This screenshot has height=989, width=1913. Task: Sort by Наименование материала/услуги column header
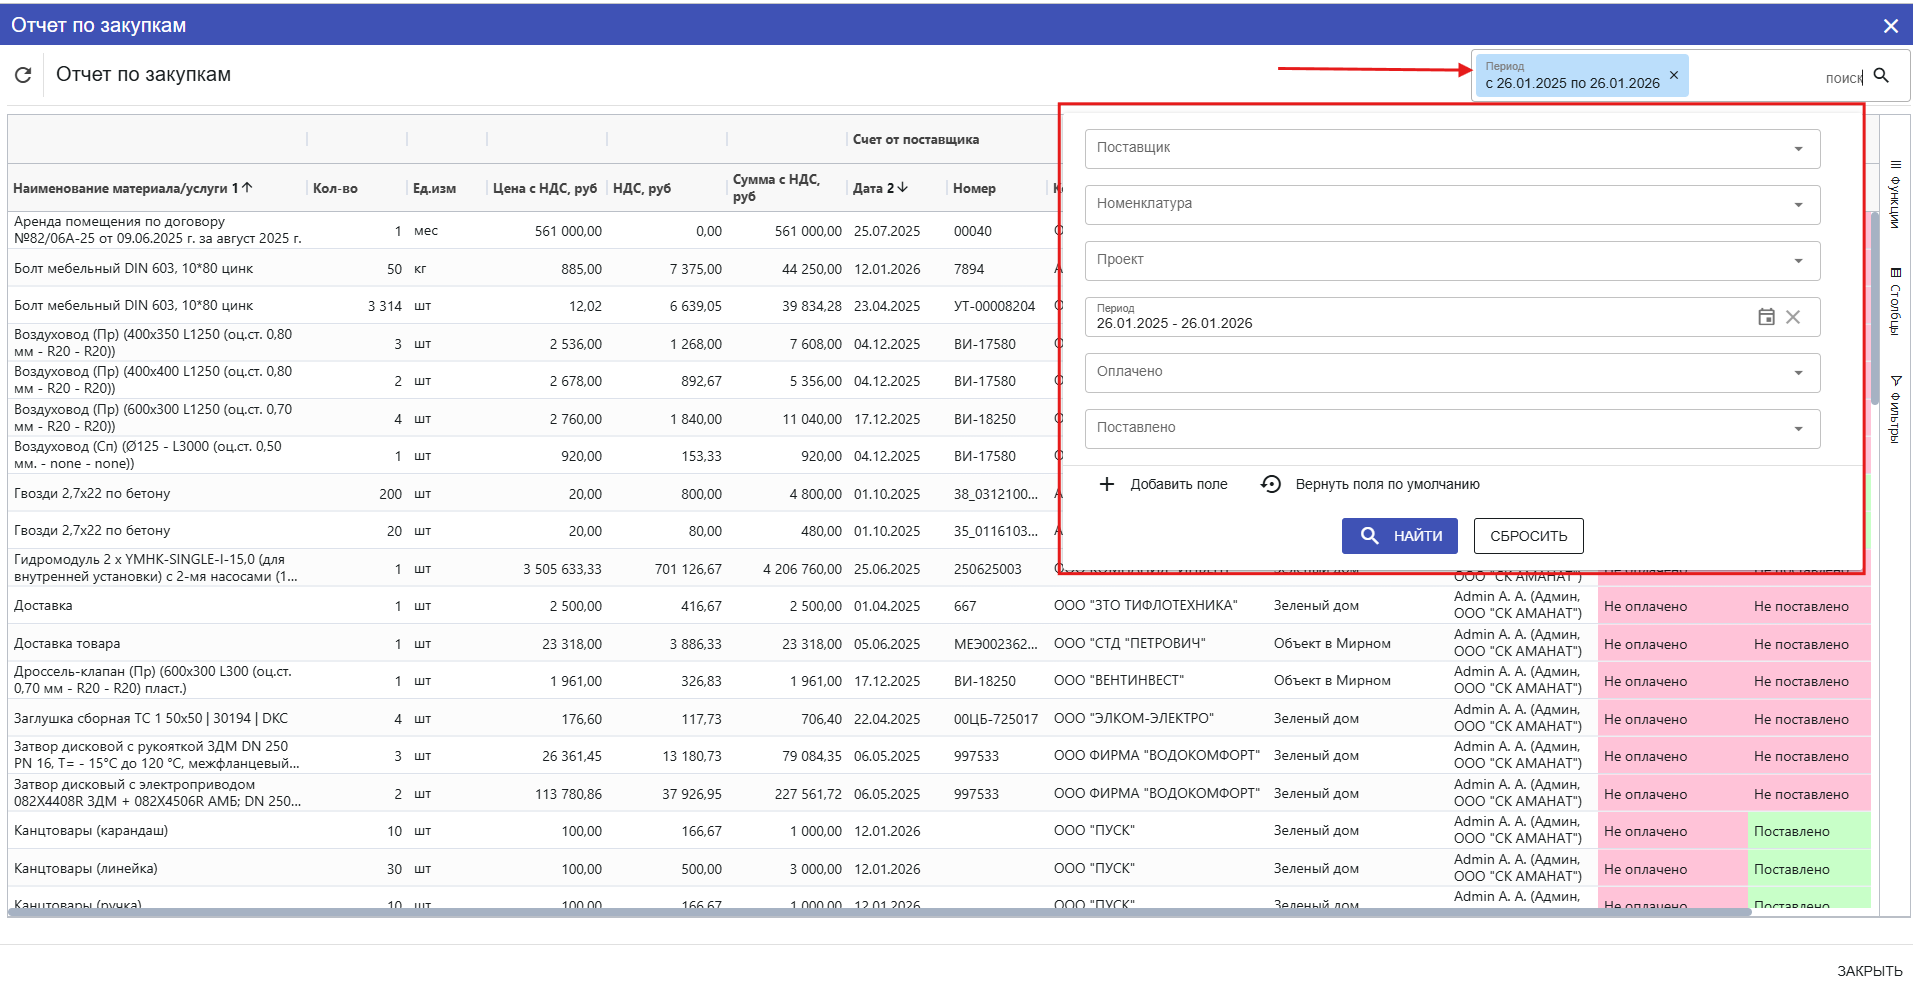tap(120, 188)
